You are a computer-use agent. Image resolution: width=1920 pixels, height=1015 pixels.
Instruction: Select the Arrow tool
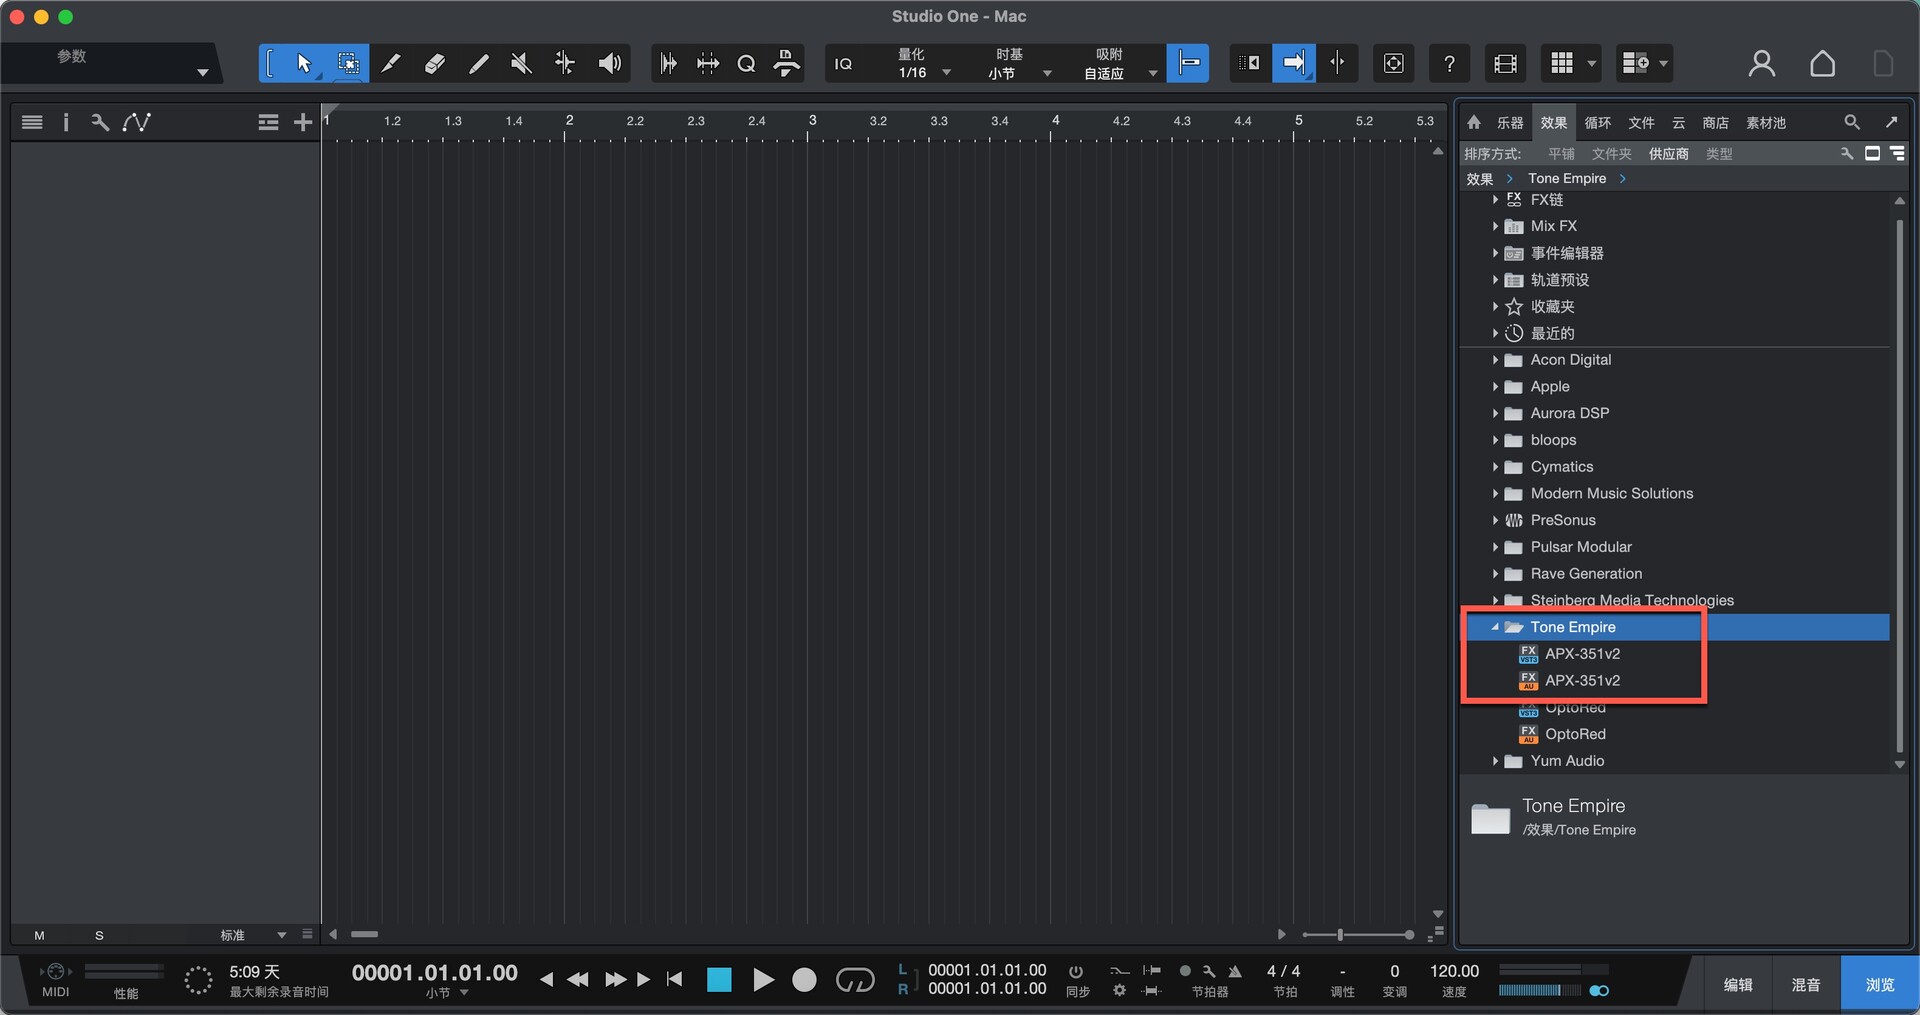[x=304, y=64]
